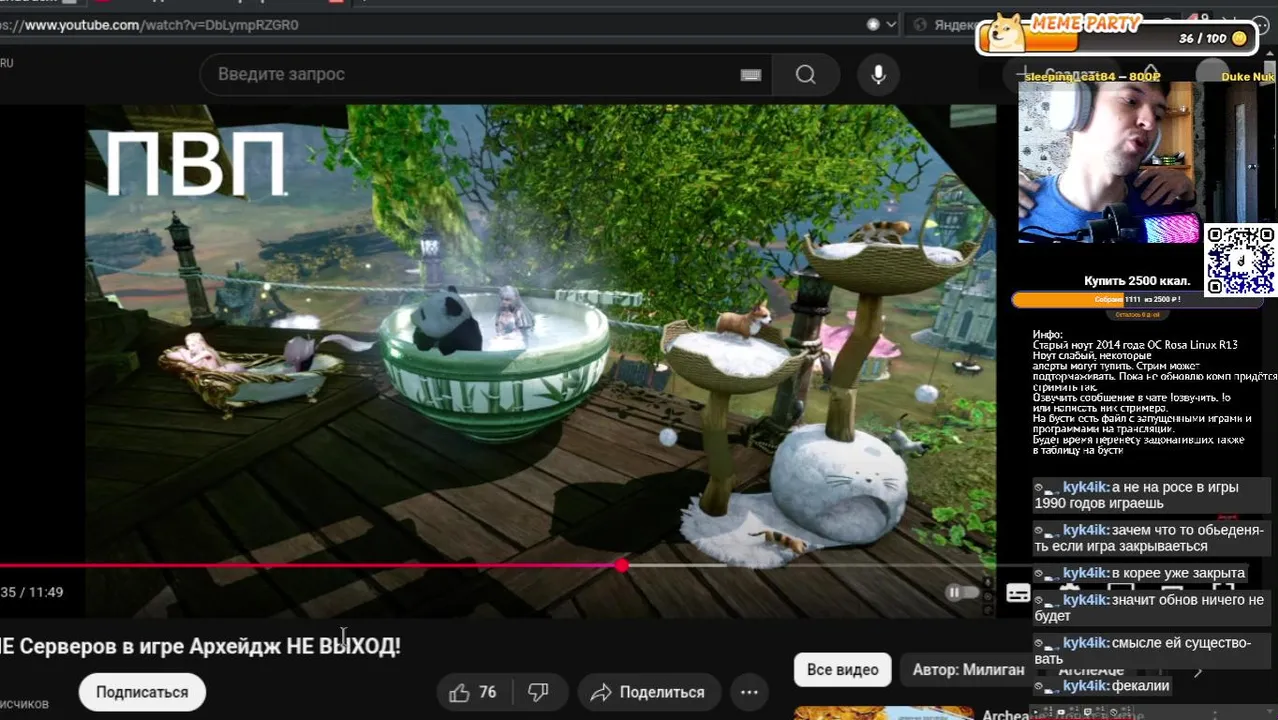This screenshot has width=1278, height=720.
Task: Select the "Все видео" chip
Action: tap(843, 670)
